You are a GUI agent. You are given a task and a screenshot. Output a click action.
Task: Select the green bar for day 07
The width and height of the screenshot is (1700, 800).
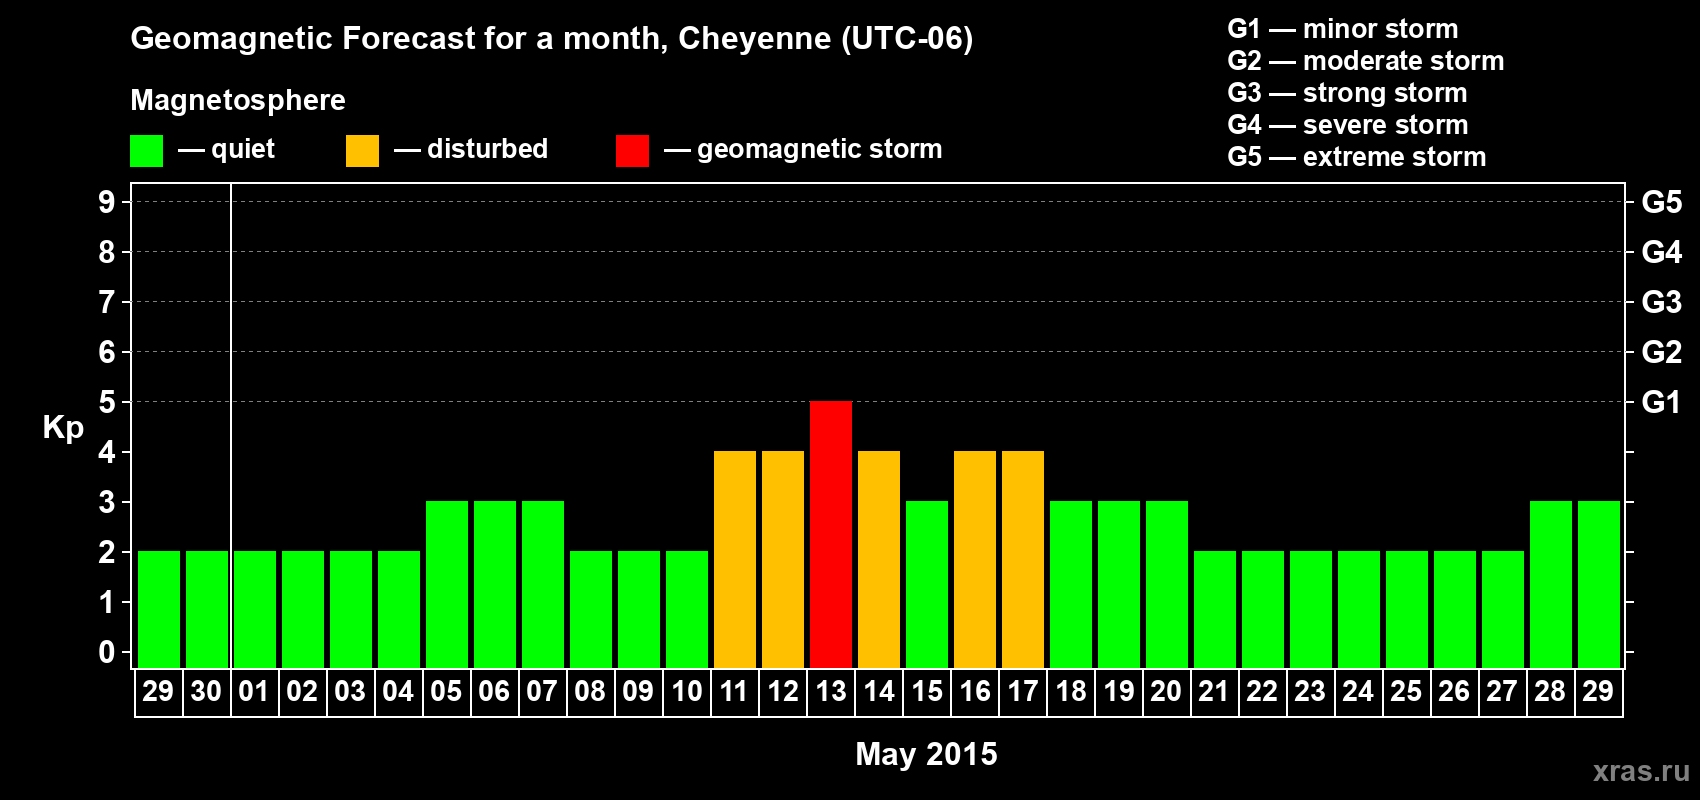(543, 584)
